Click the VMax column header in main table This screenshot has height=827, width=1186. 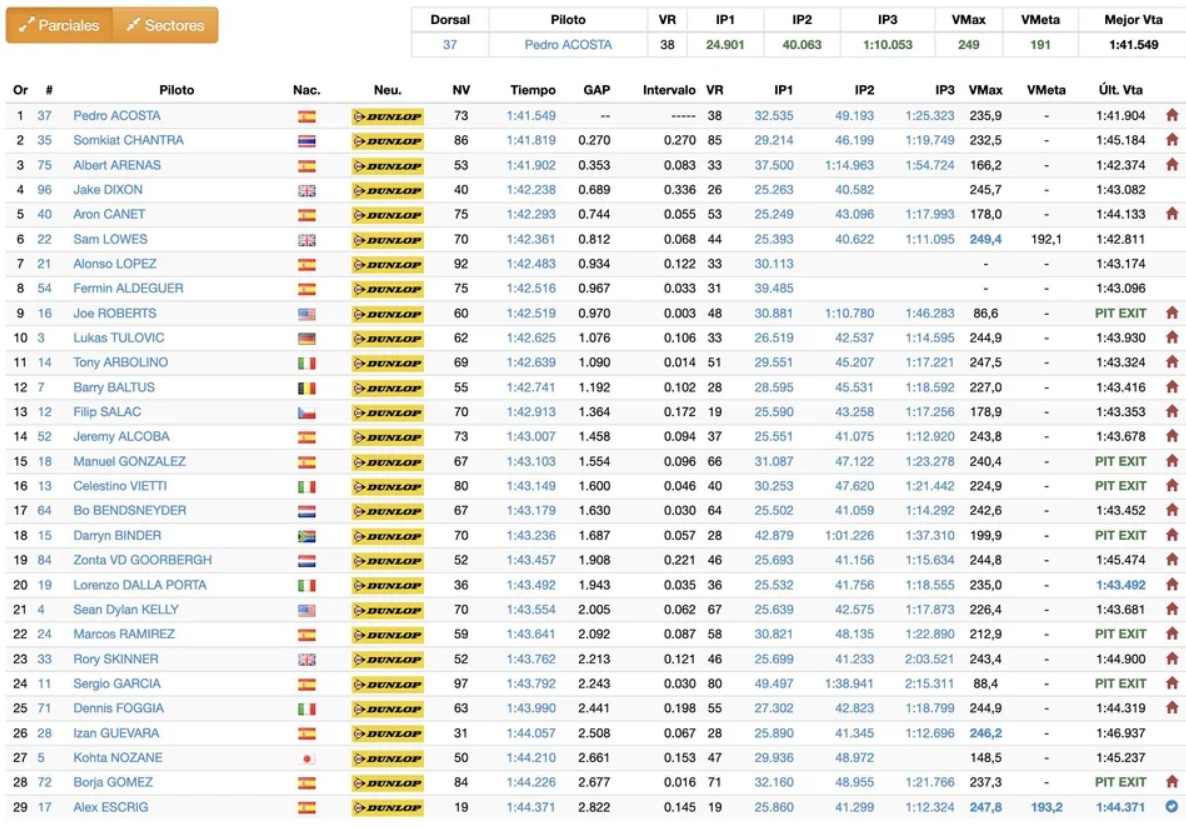point(985,90)
